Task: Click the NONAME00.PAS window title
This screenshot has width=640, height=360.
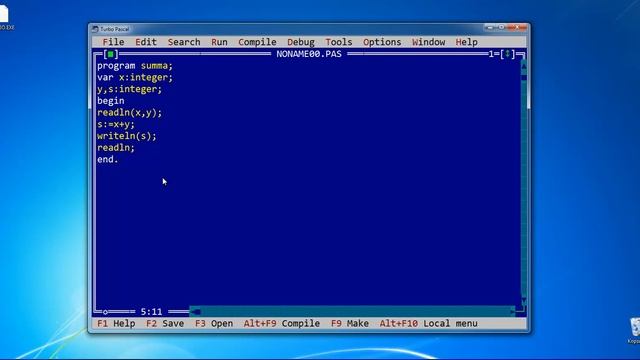Action: point(309,54)
